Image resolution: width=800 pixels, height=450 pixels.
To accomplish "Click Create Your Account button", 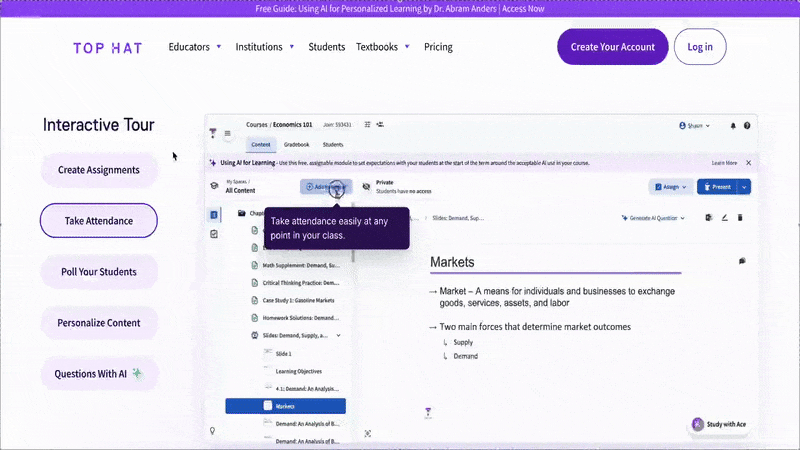I will click(612, 47).
